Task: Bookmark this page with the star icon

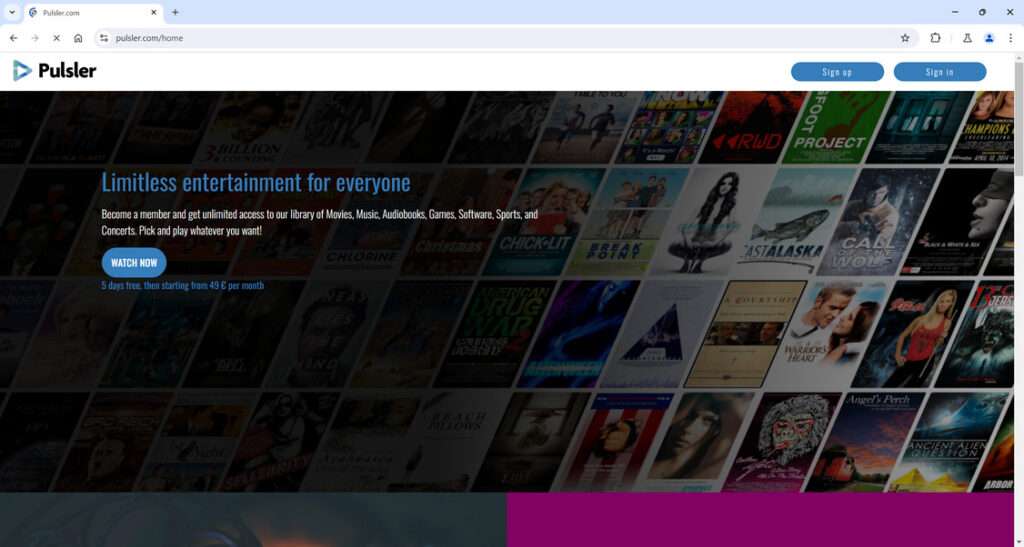Action: [905, 38]
